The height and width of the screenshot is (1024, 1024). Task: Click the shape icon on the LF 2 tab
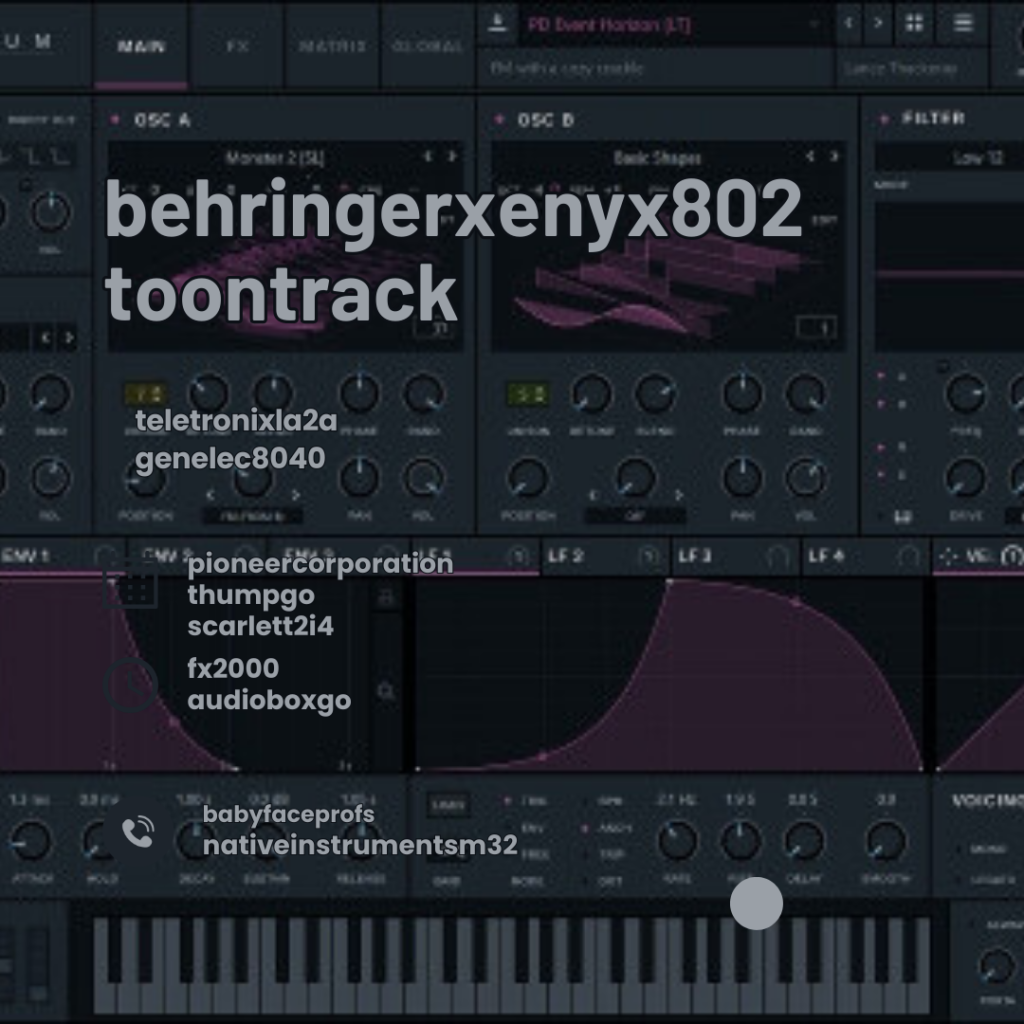[x=648, y=556]
